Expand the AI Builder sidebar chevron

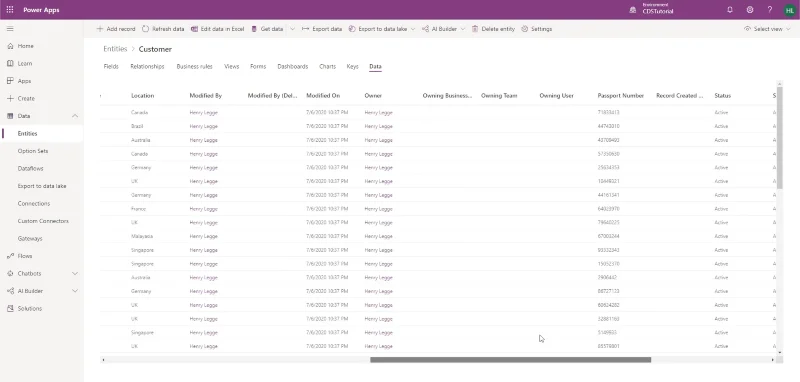point(75,291)
